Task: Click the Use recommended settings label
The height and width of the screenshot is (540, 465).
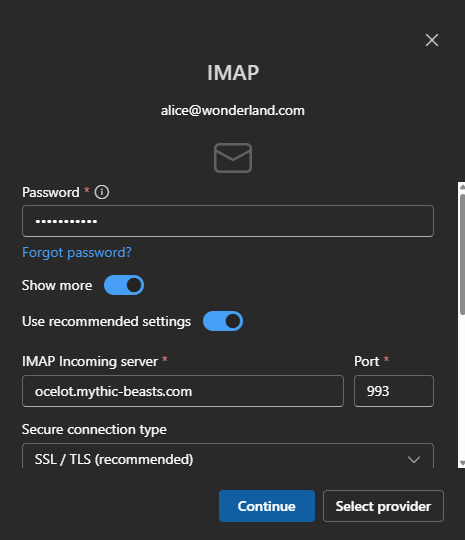Action: [x=106, y=321]
